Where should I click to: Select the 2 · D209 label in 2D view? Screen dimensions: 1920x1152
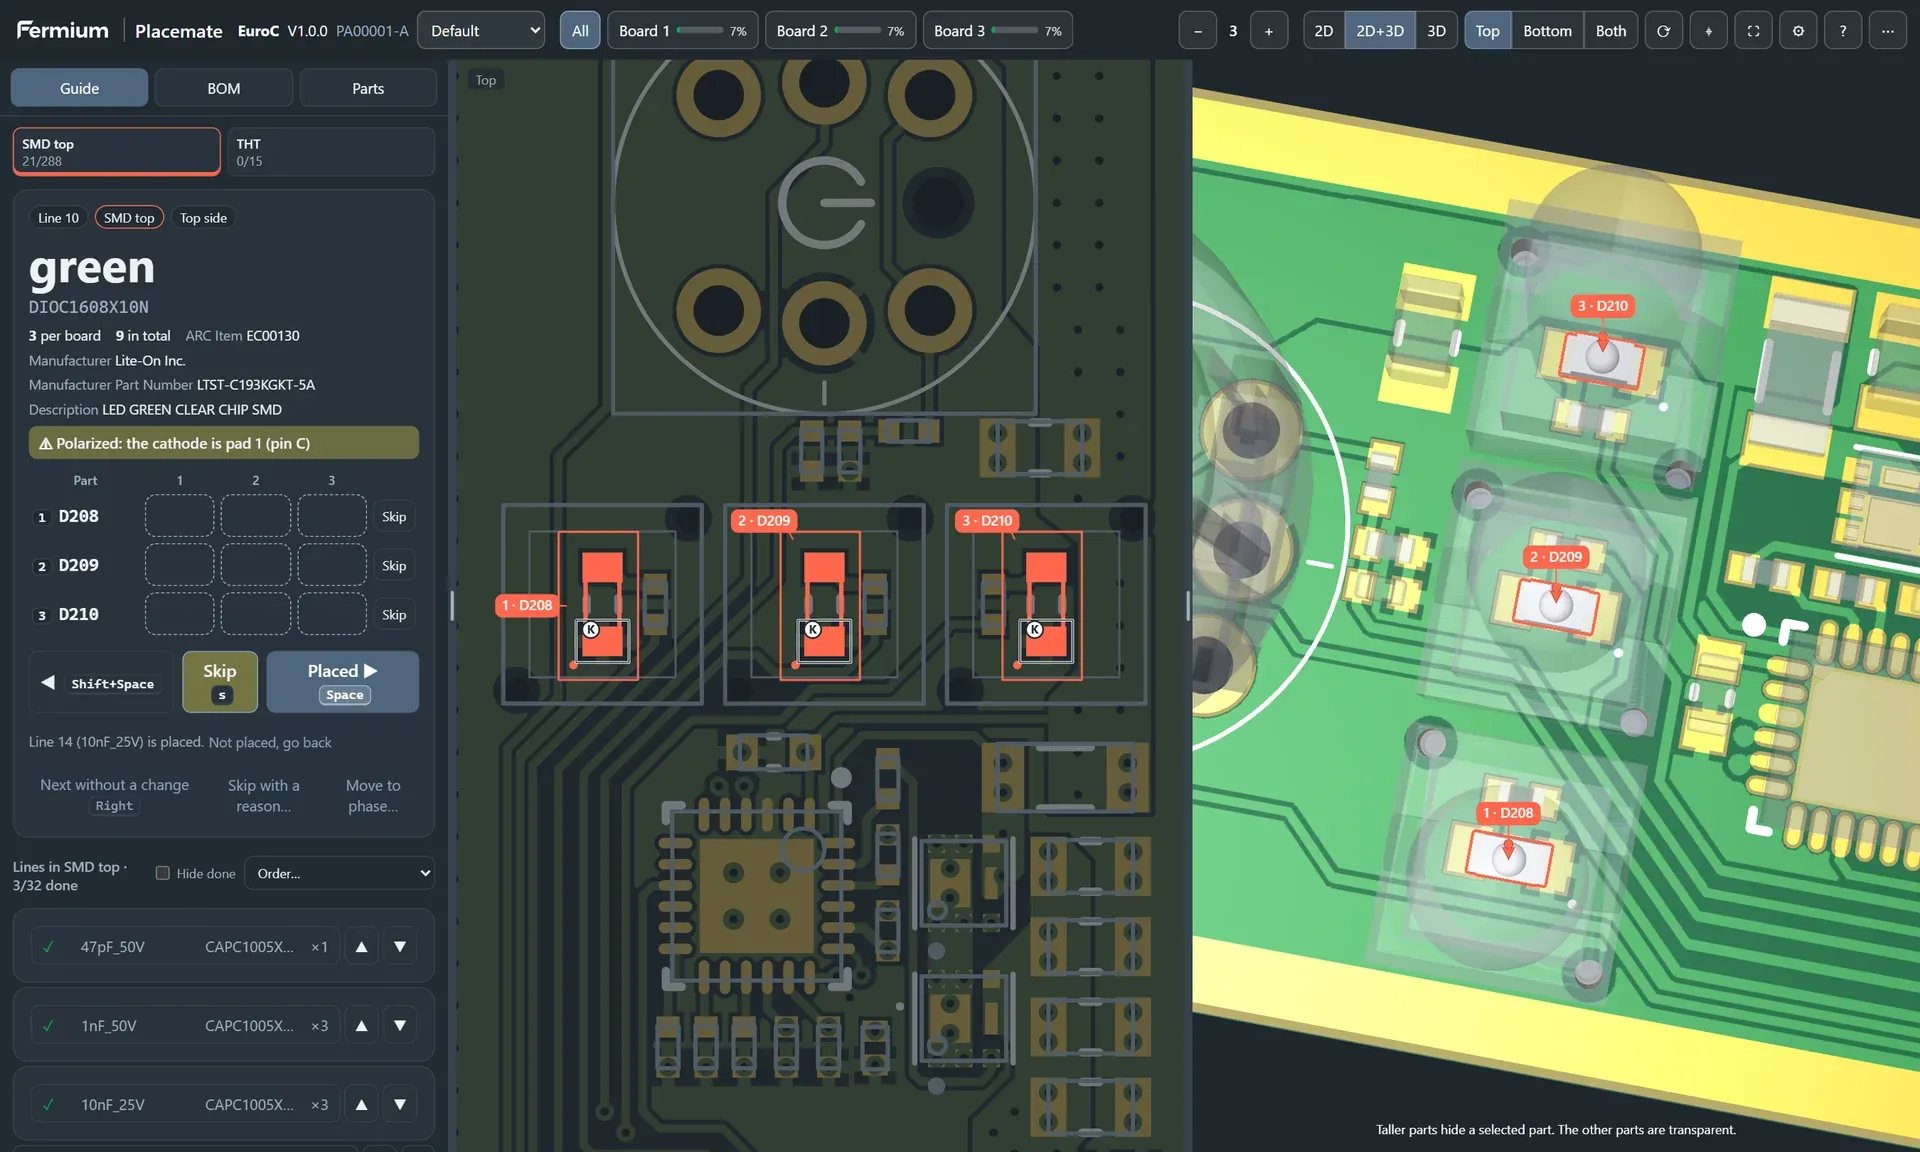pyautogui.click(x=764, y=520)
